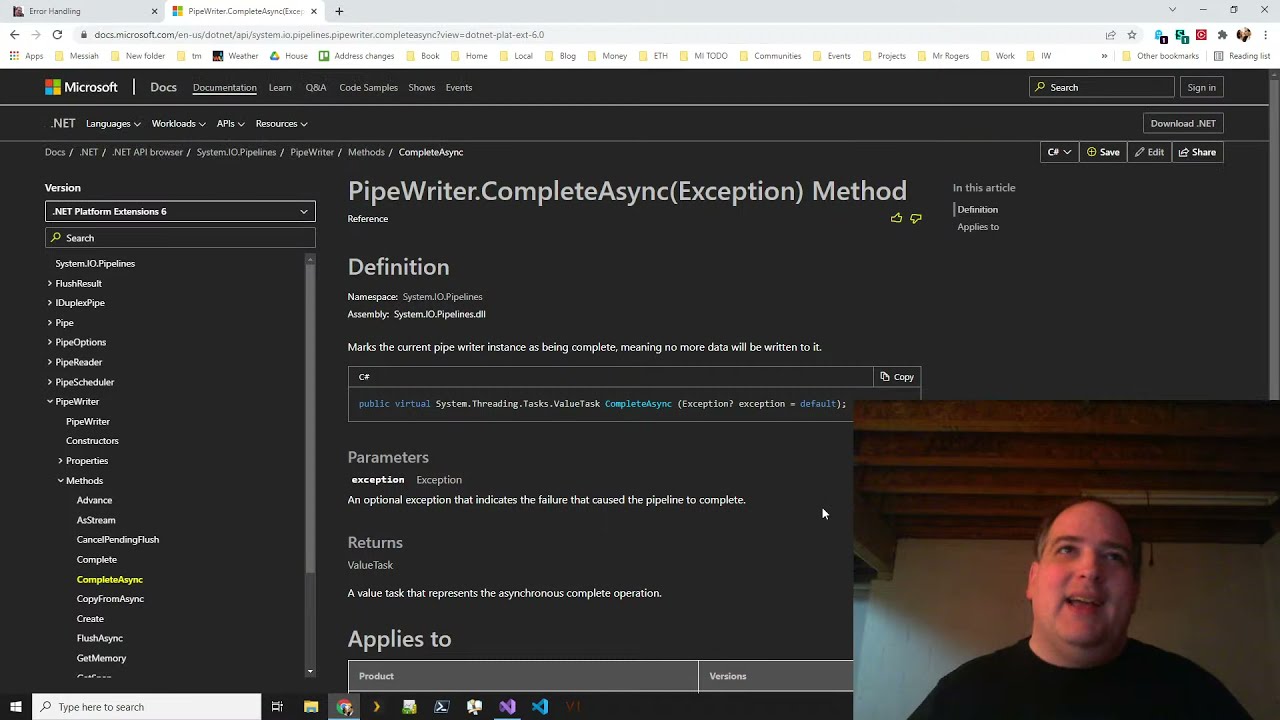1280x720 pixels.
Task: Click System.IO.Pipelines breadcrumb link
Action: click(236, 152)
